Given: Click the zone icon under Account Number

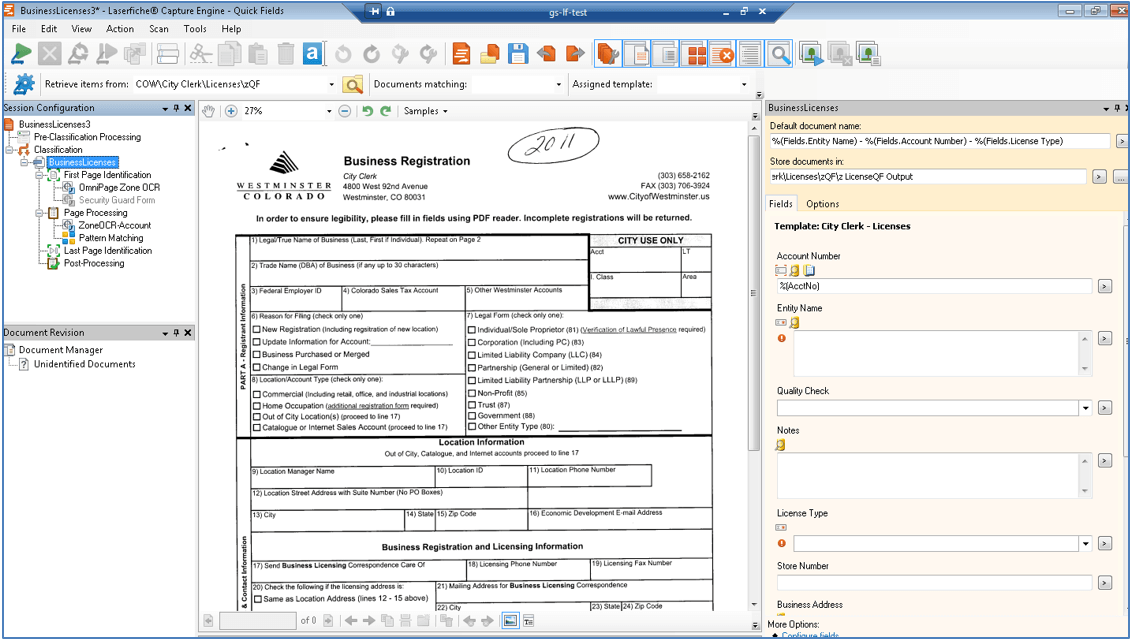Looking at the screenshot, I should [x=780, y=270].
